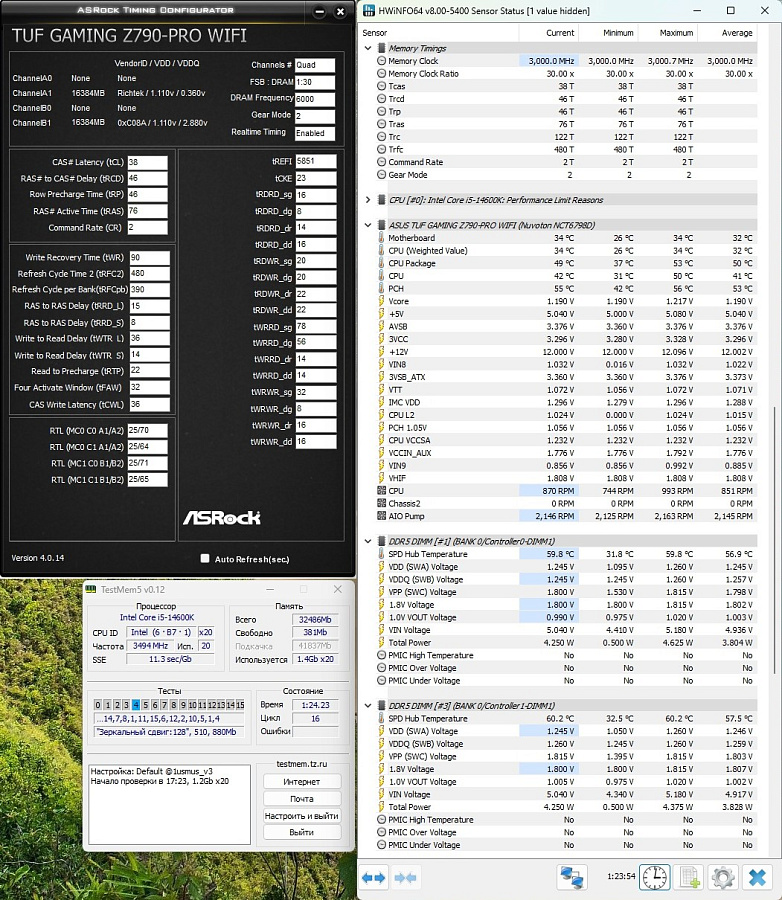
Task: Click HWiNFO64 title bar app icon
Action: point(369,10)
